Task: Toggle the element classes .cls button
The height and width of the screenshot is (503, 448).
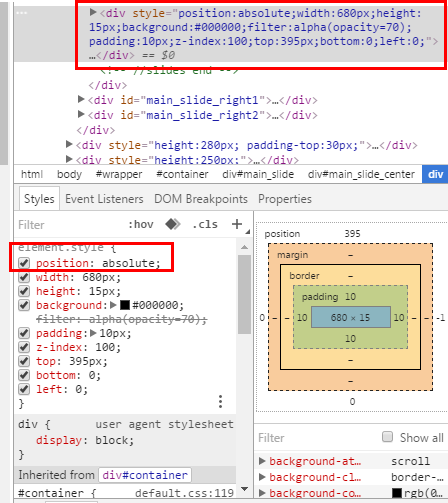Action: (x=205, y=224)
